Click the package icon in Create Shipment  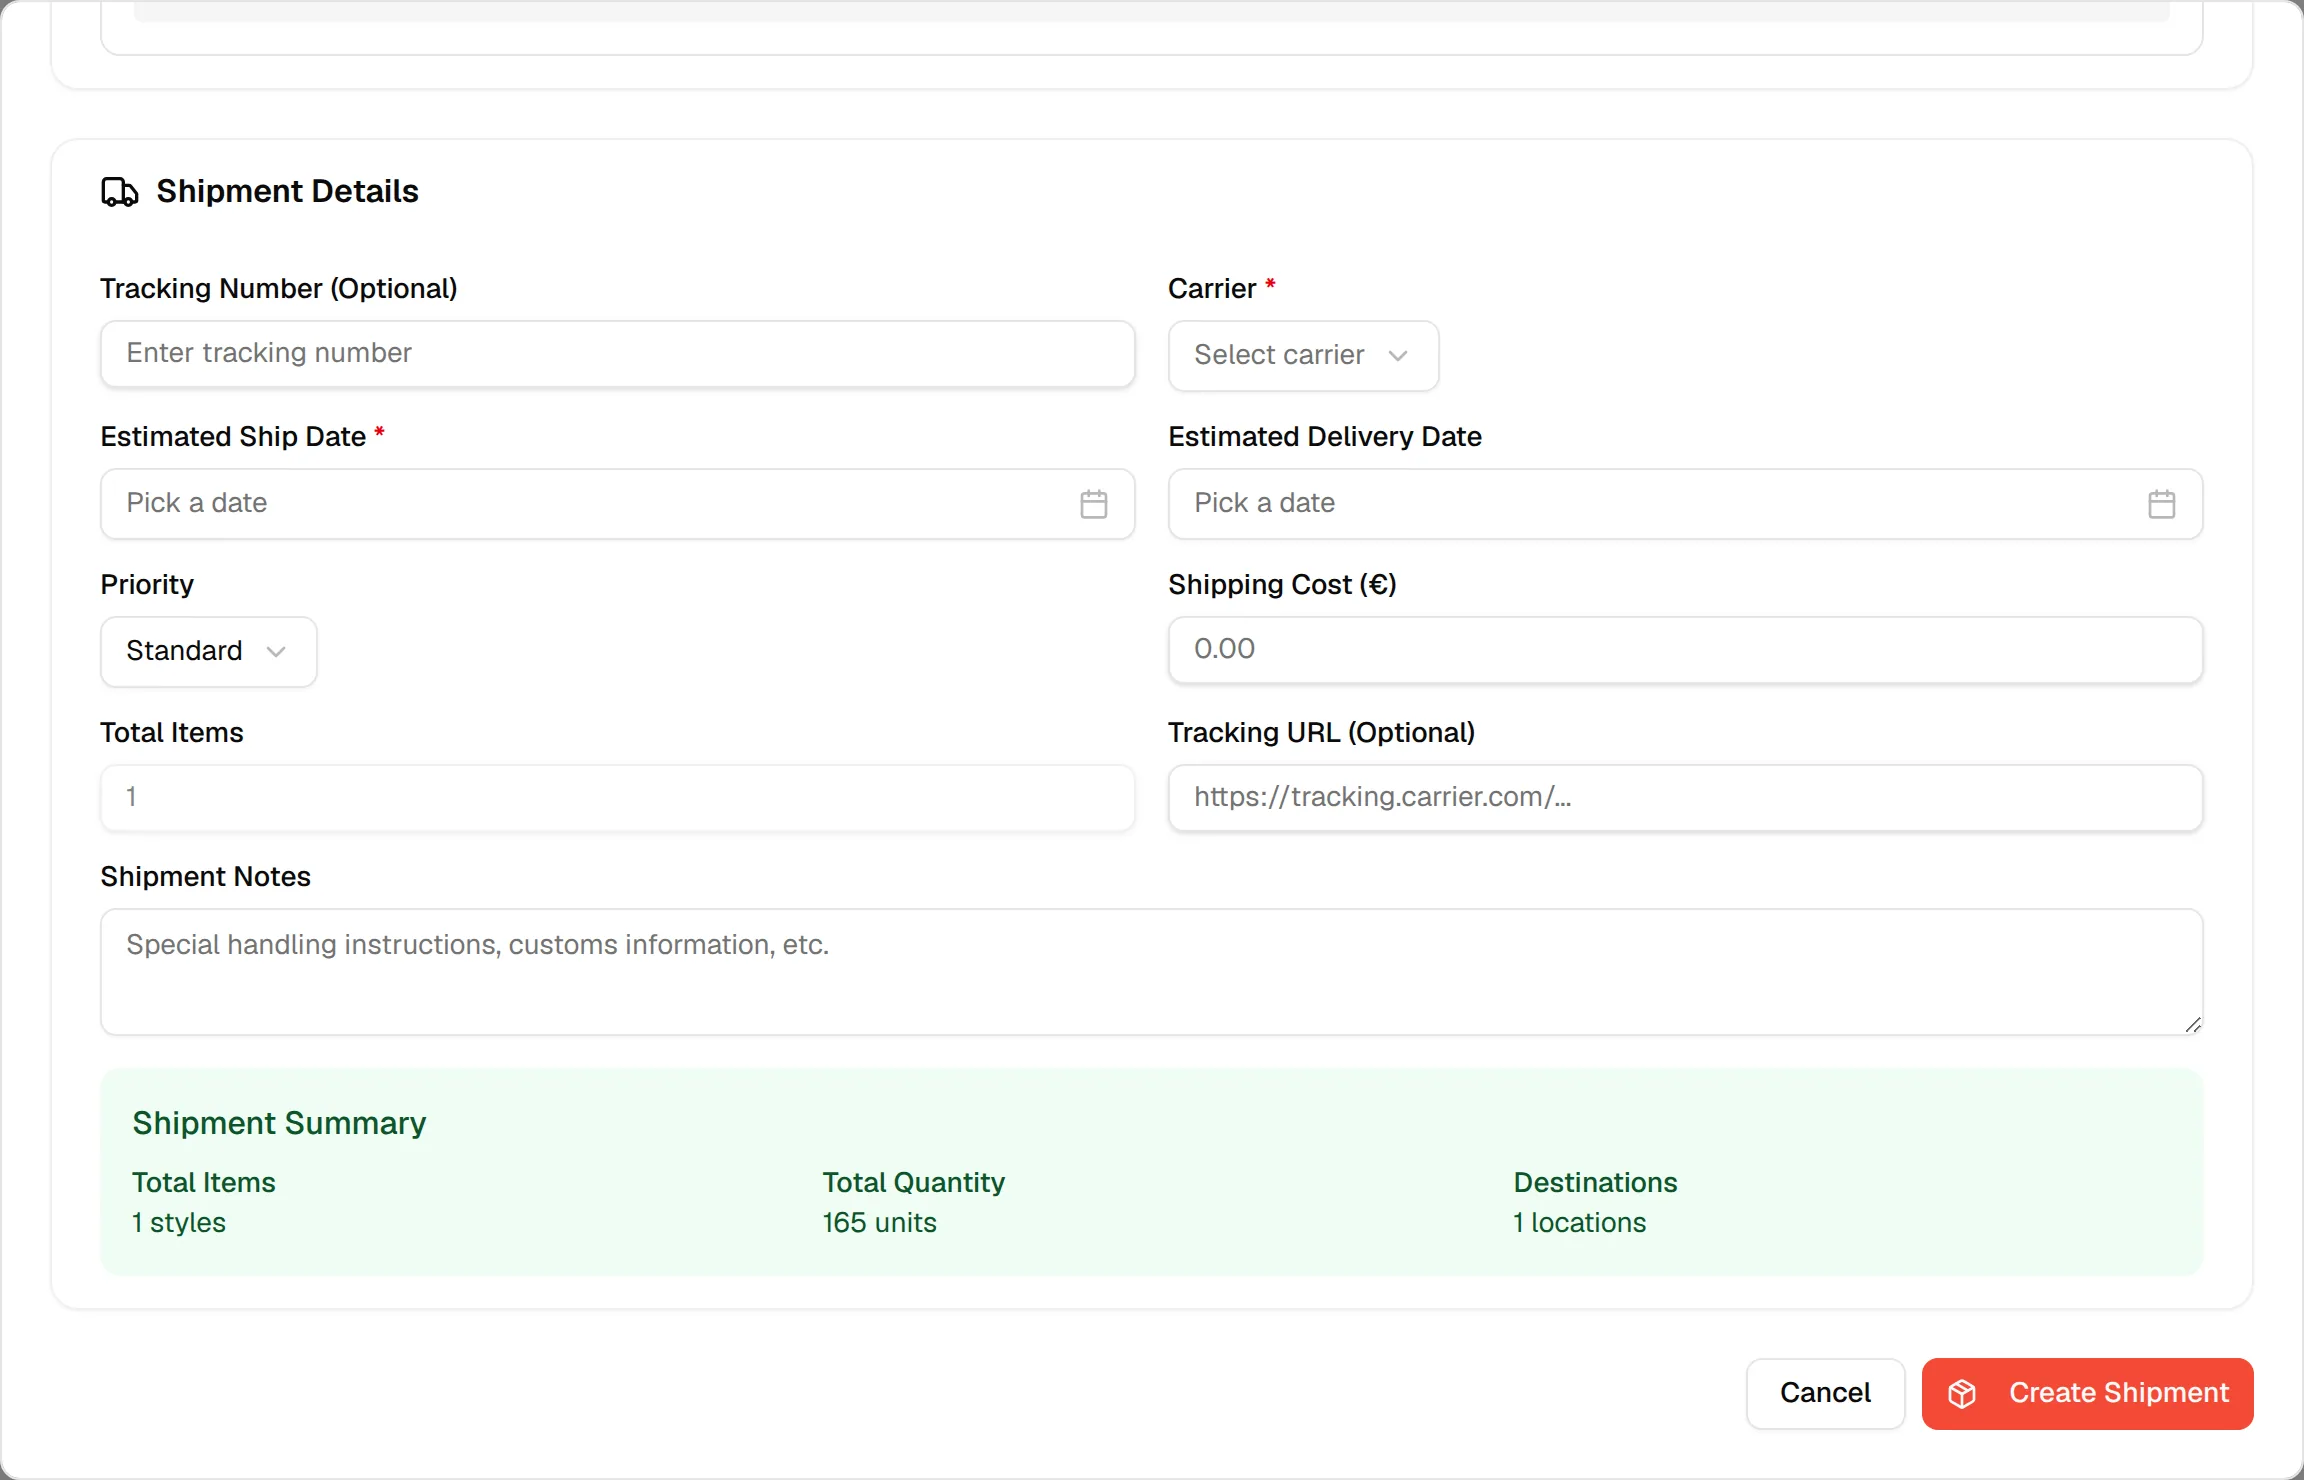(x=1962, y=1394)
